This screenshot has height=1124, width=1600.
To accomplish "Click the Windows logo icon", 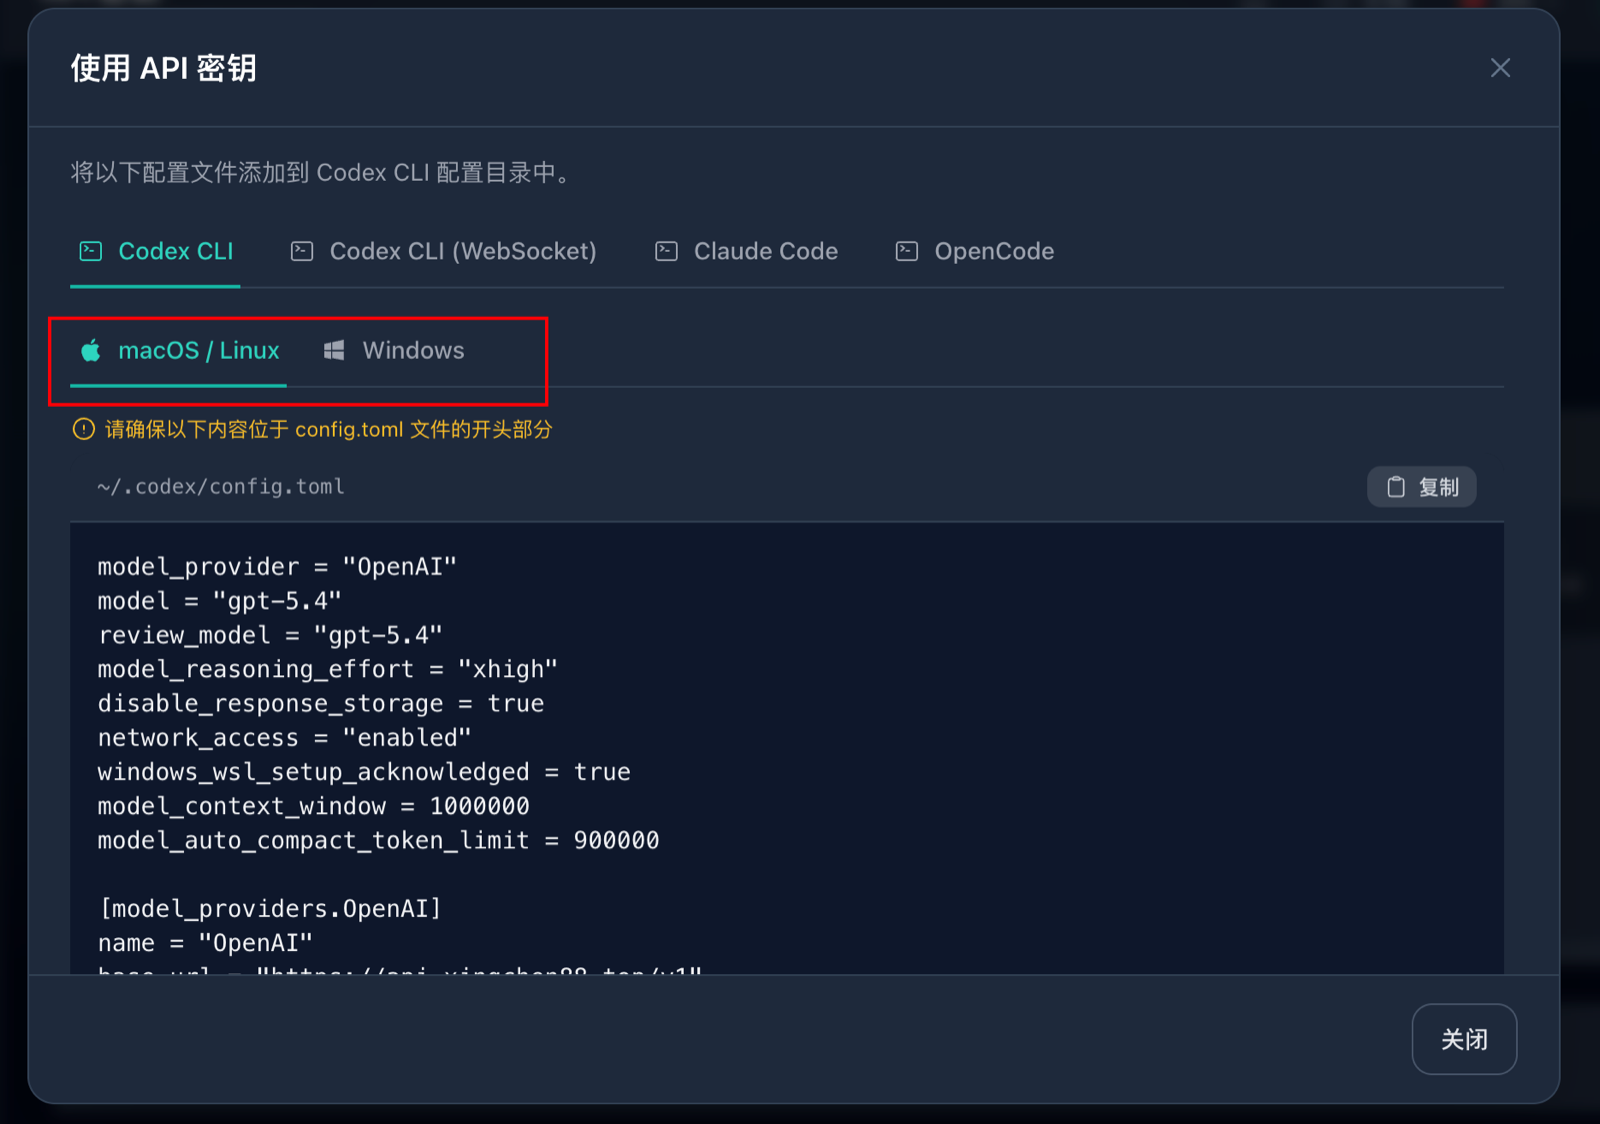I will point(334,350).
